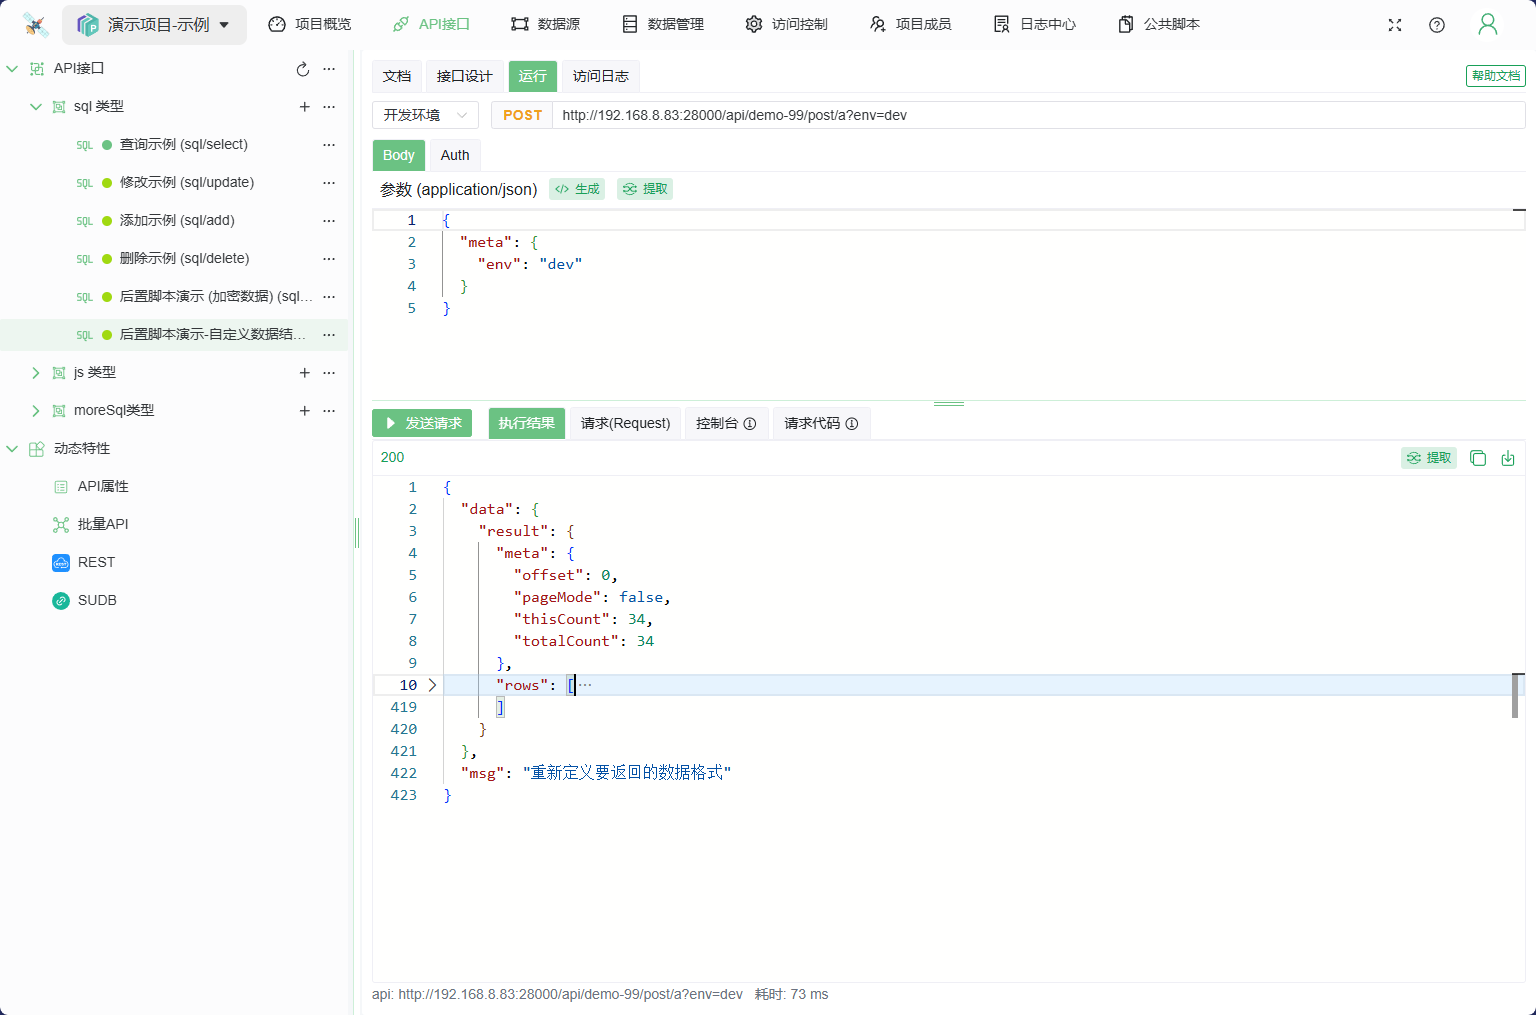Unfold the collapsed rows array in result
This screenshot has width=1536, height=1015.
click(432, 685)
